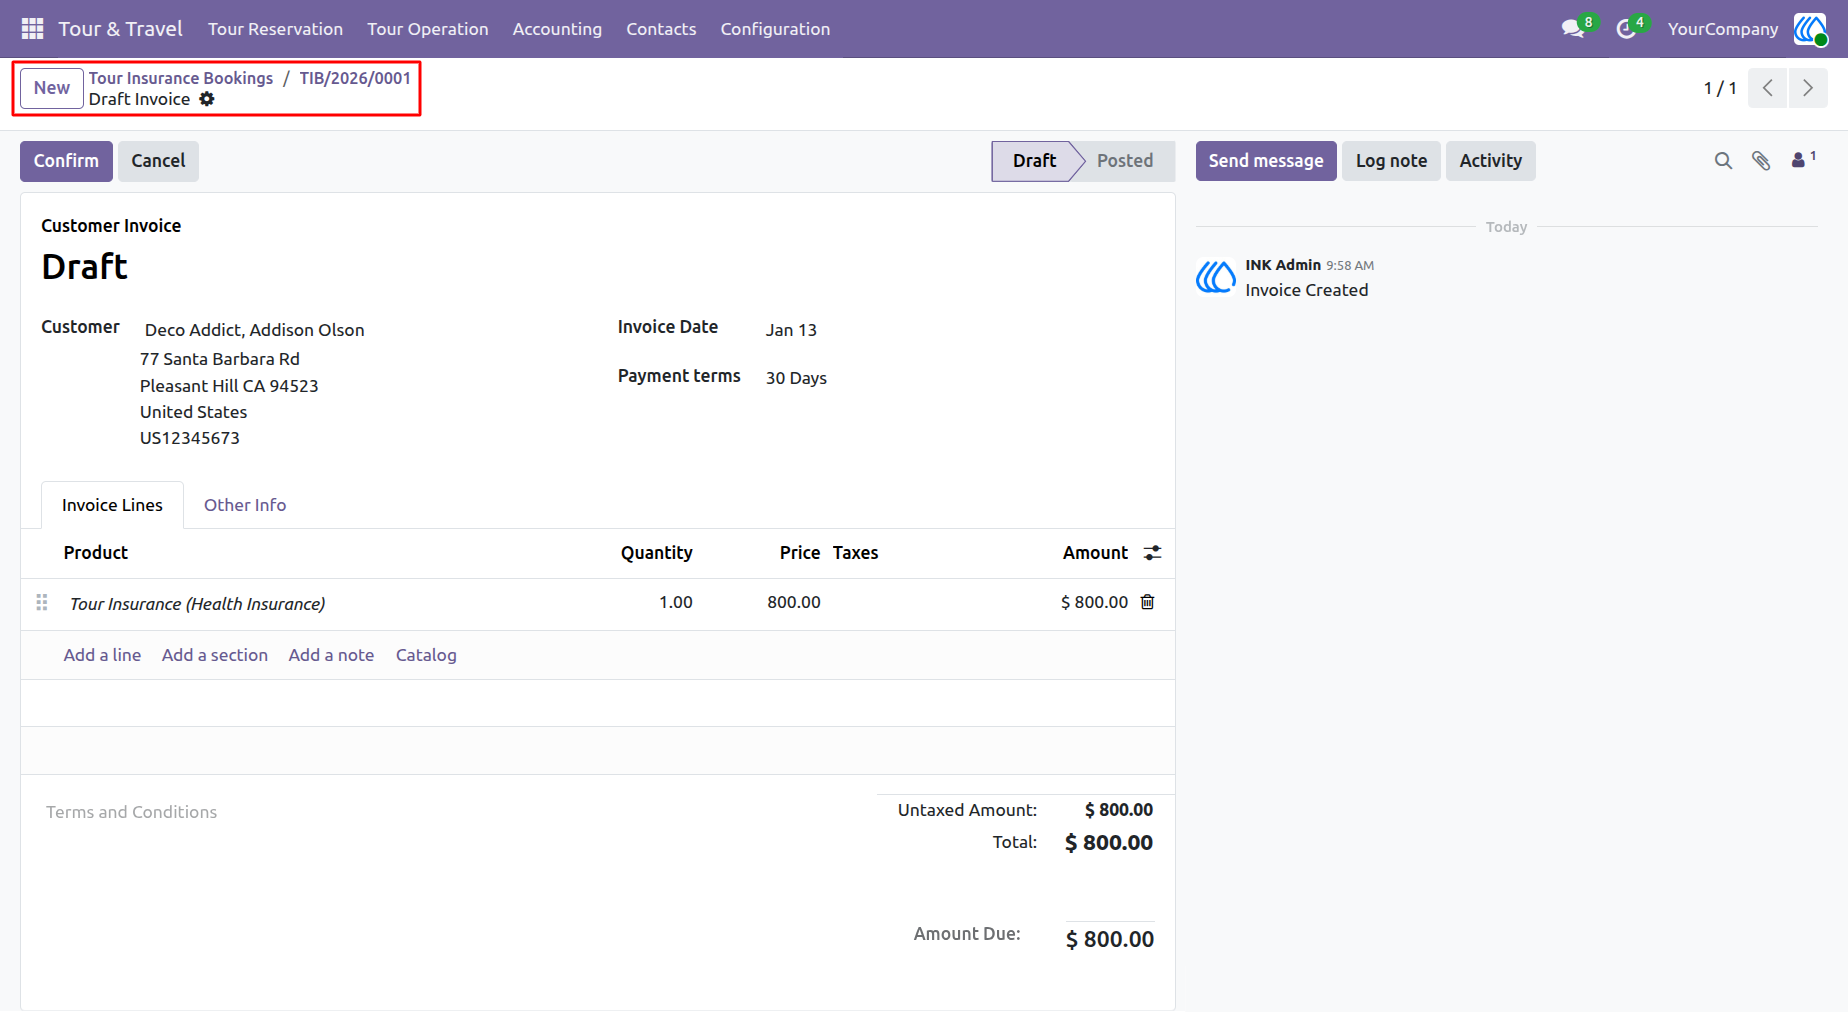Open the product Catalog link
The image size is (1848, 1014).
coord(426,655)
